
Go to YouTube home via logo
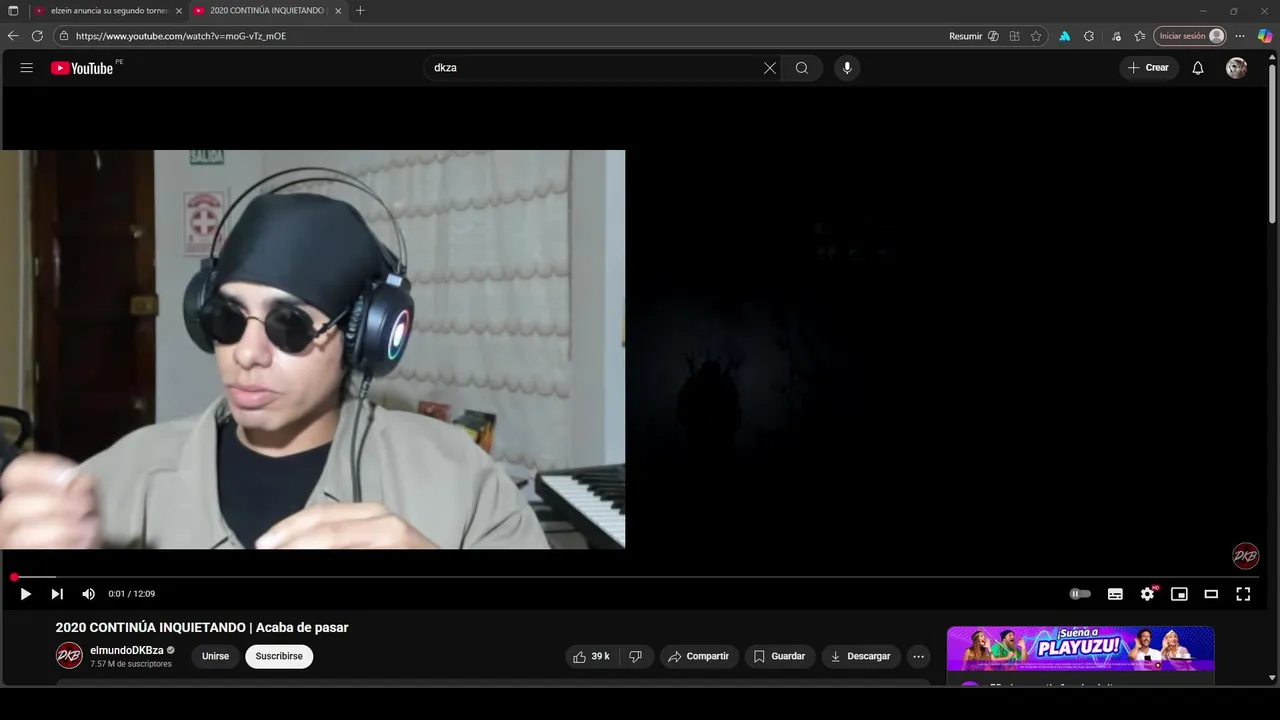82,68
